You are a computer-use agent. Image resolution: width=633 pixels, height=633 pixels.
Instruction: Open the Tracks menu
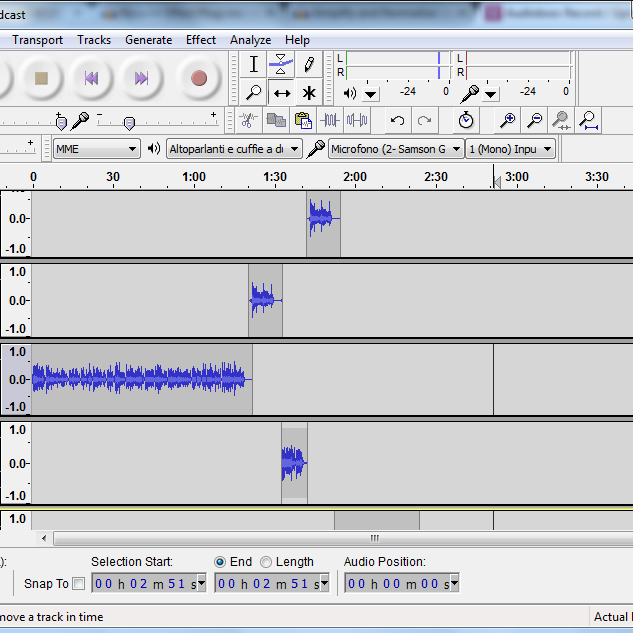point(94,40)
